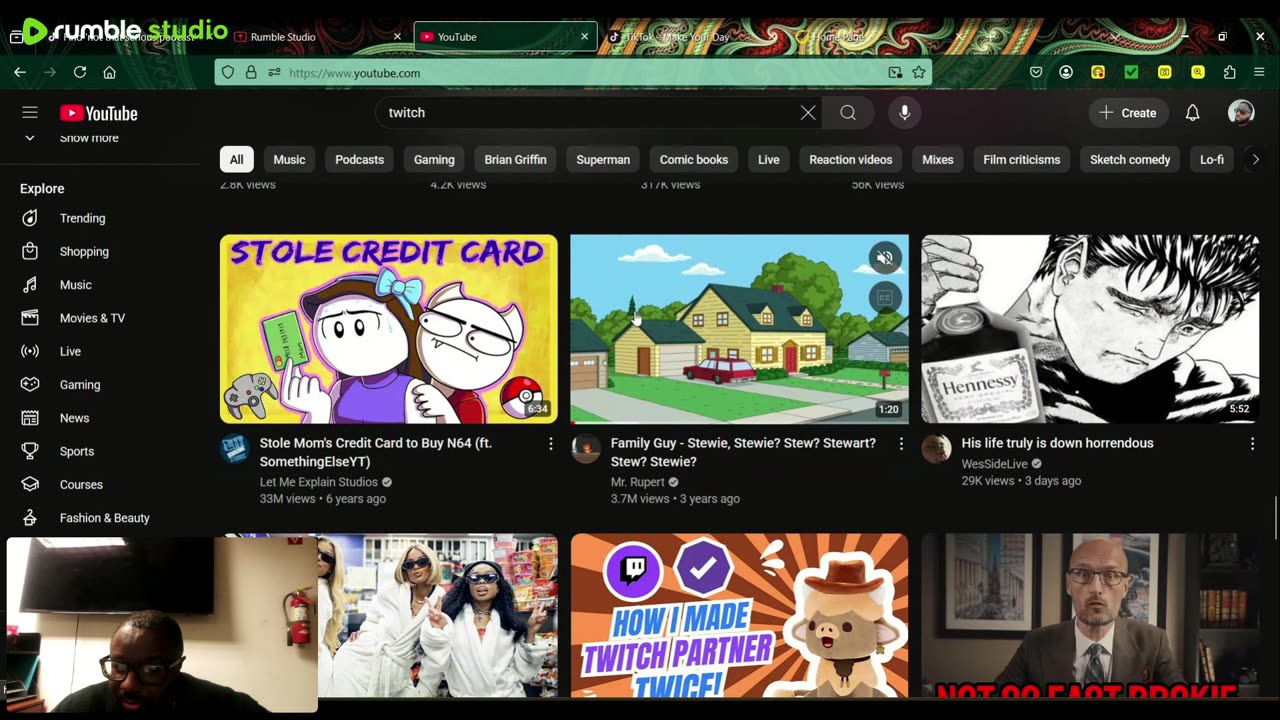Select the All filter chip
1280x720 pixels.
(236, 159)
